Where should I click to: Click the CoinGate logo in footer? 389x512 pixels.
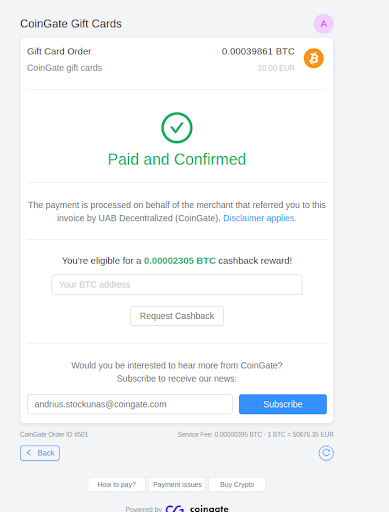[x=197, y=508]
